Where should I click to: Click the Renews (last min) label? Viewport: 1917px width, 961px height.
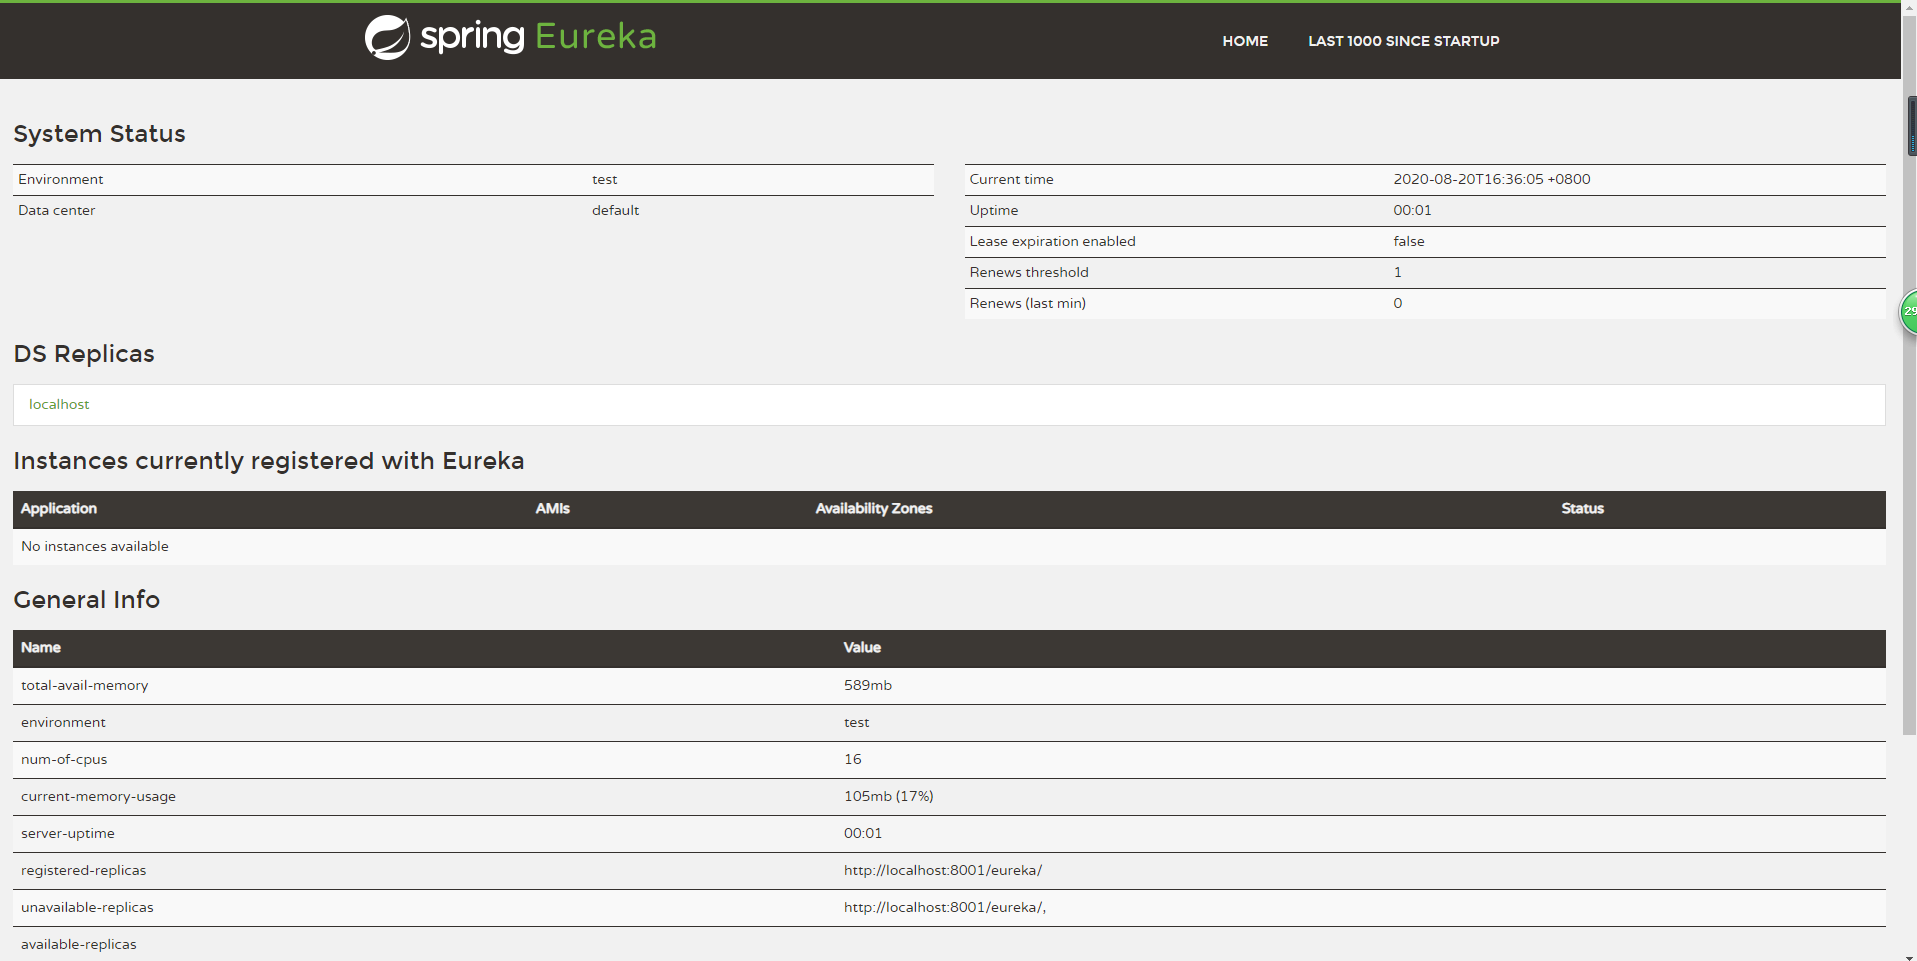coord(1027,303)
